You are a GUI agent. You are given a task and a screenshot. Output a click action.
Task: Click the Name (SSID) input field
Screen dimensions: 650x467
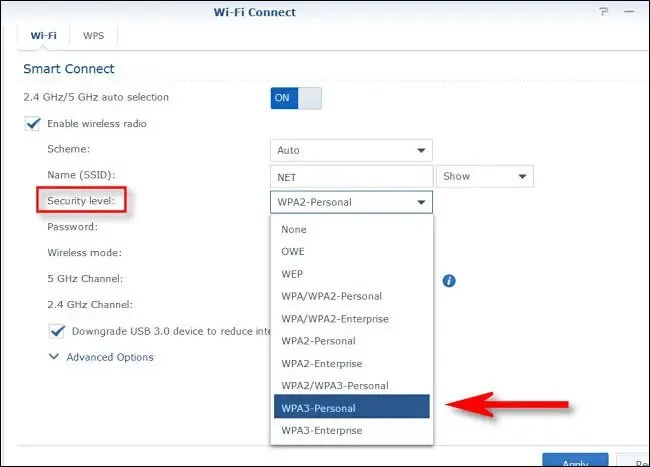(x=351, y=176)
